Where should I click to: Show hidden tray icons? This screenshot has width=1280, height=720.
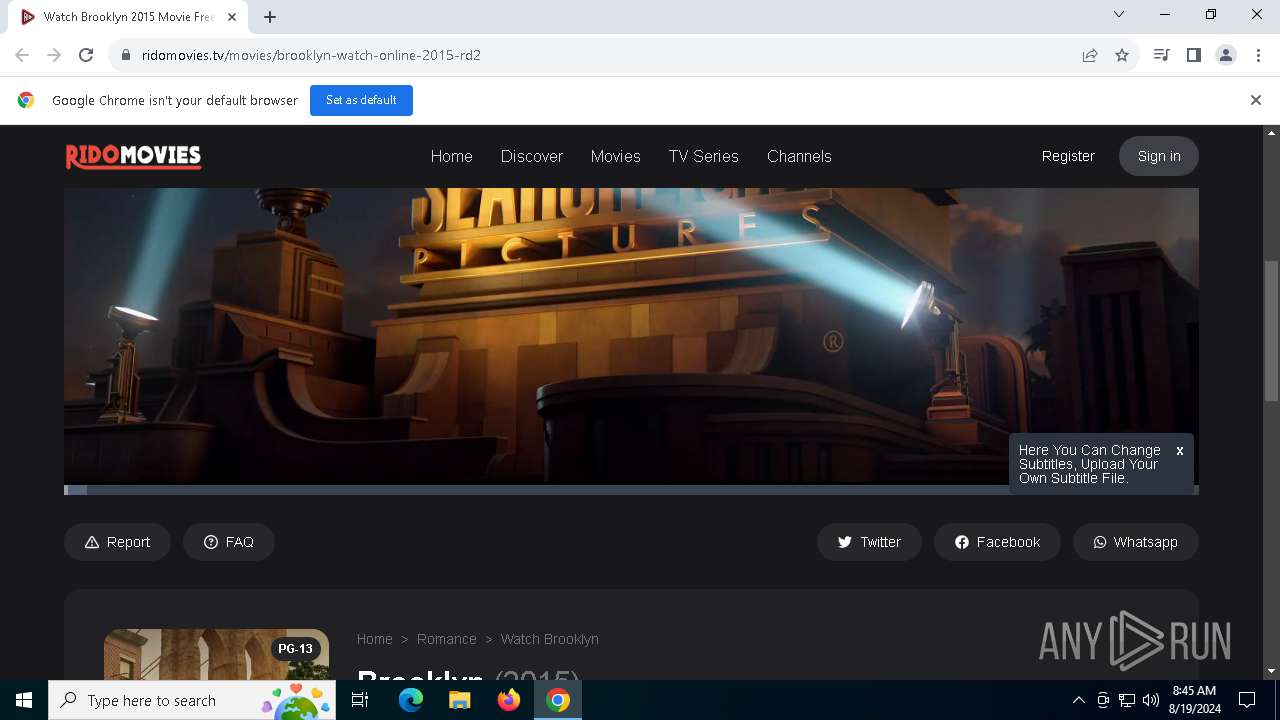(x=1078, y=700)
